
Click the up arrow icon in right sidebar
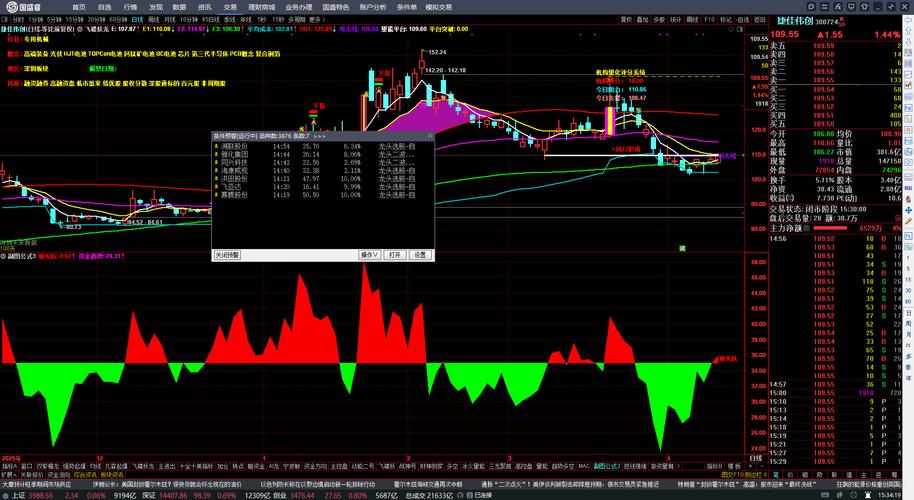click(908, 30)
